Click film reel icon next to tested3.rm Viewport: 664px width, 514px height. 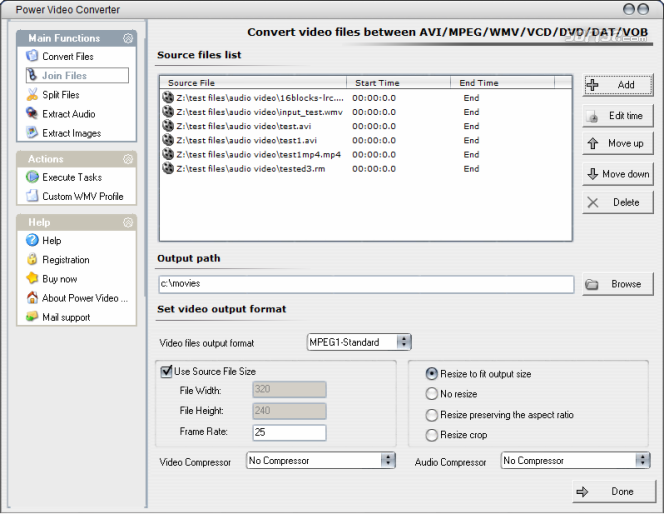(x=168, y=168)
